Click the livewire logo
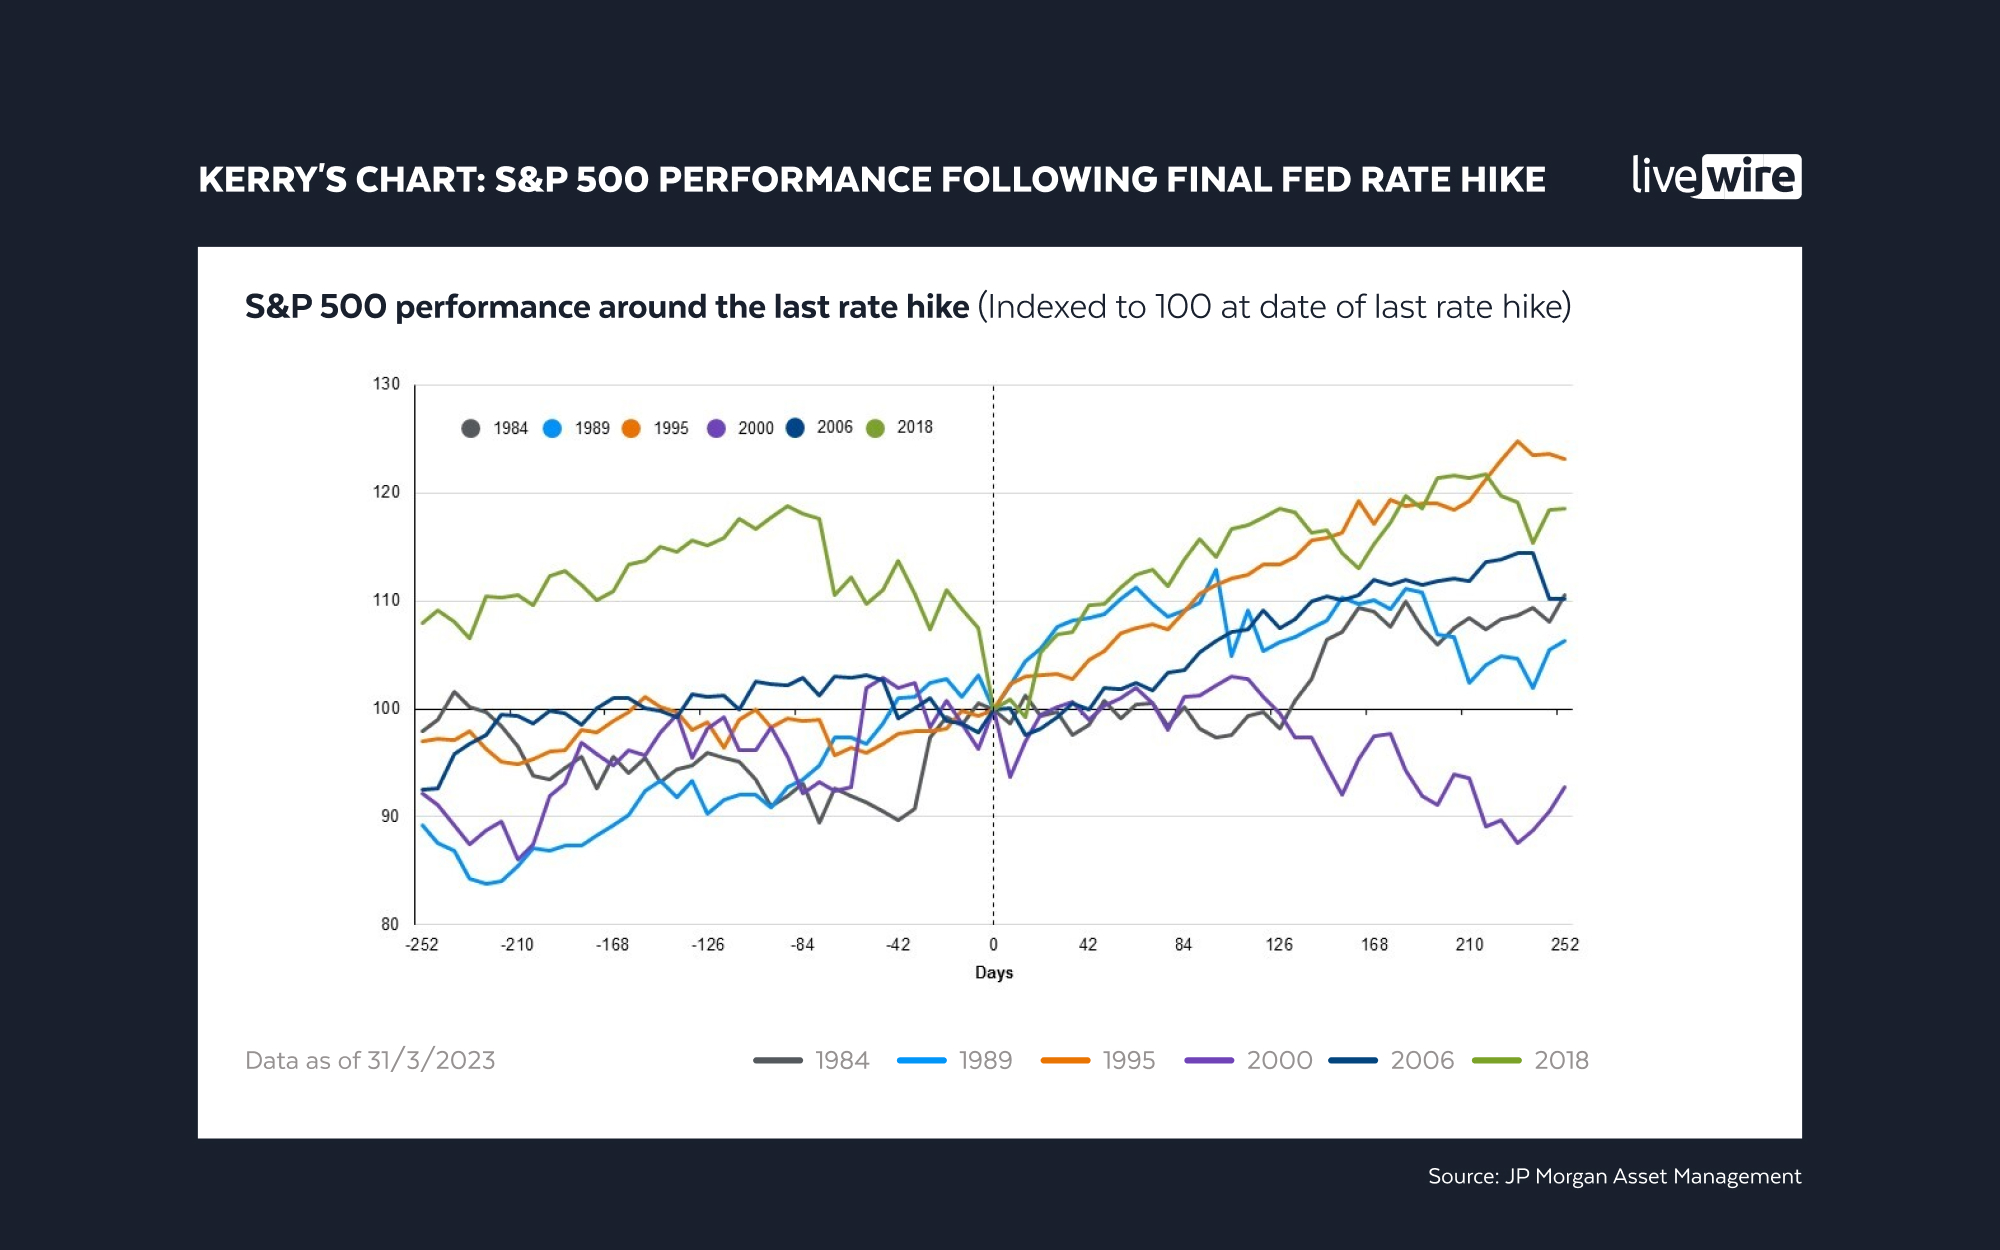This screenshot has height=1250, width=2000. click(x=1716, y=177)
